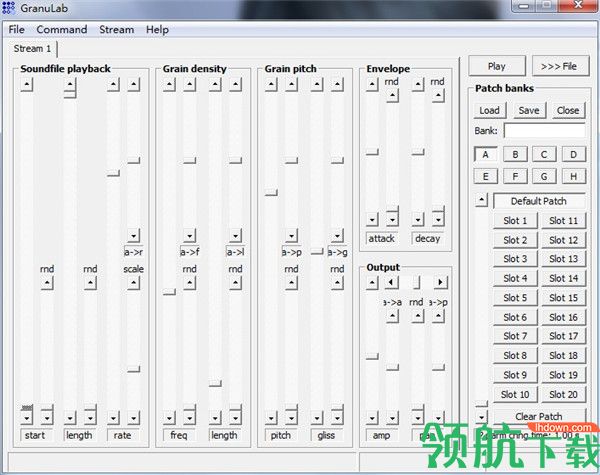
Task: Click down arrow of a->l slider
Action: pyautogui.click(x=235, y=235)
